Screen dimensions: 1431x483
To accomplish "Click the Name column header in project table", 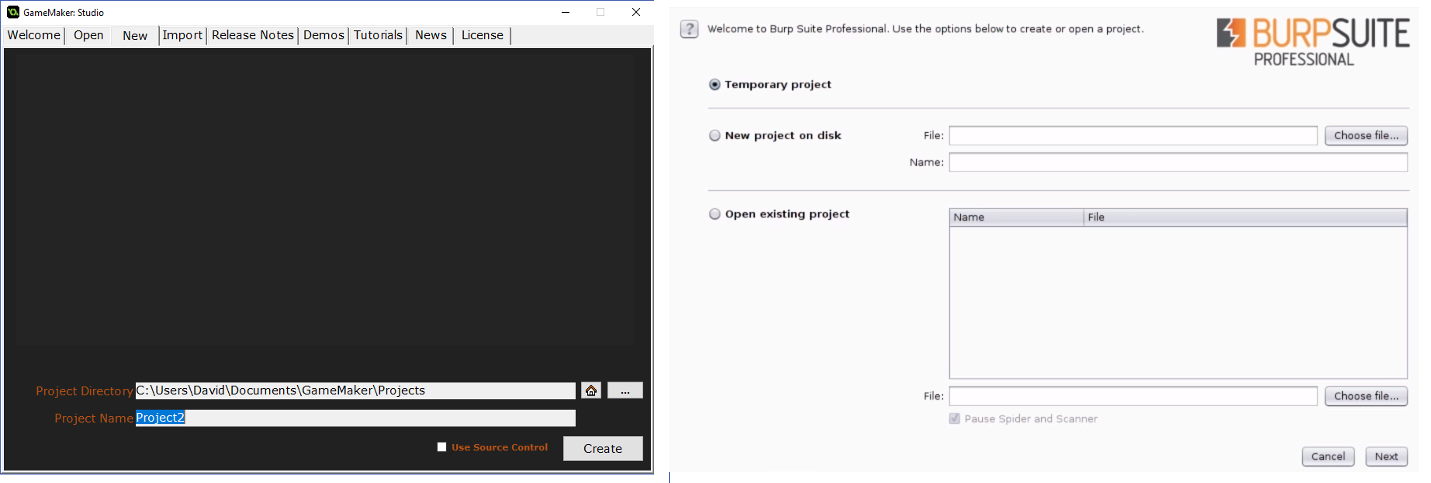I will tap(1017, 217).
